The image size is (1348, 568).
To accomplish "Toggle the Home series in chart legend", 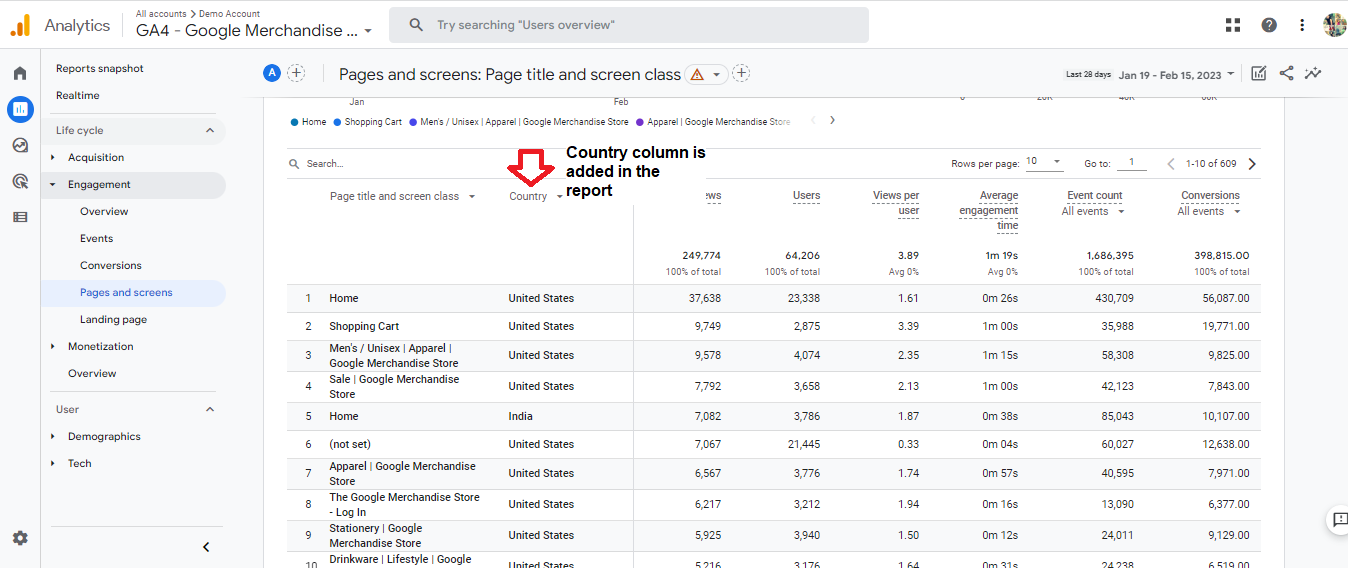I will tap(308, 122).
